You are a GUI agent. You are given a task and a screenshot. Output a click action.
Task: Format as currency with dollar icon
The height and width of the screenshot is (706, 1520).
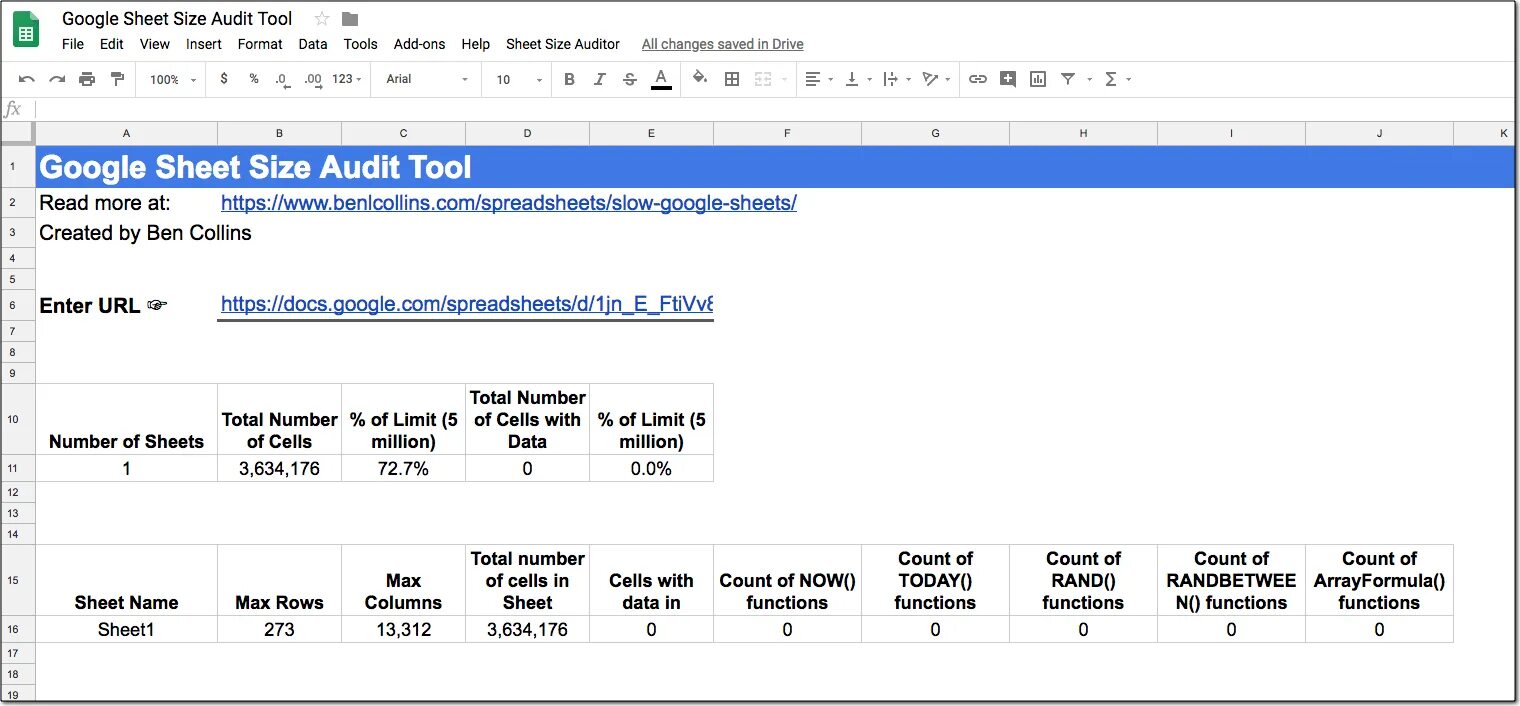pos(224,79)
